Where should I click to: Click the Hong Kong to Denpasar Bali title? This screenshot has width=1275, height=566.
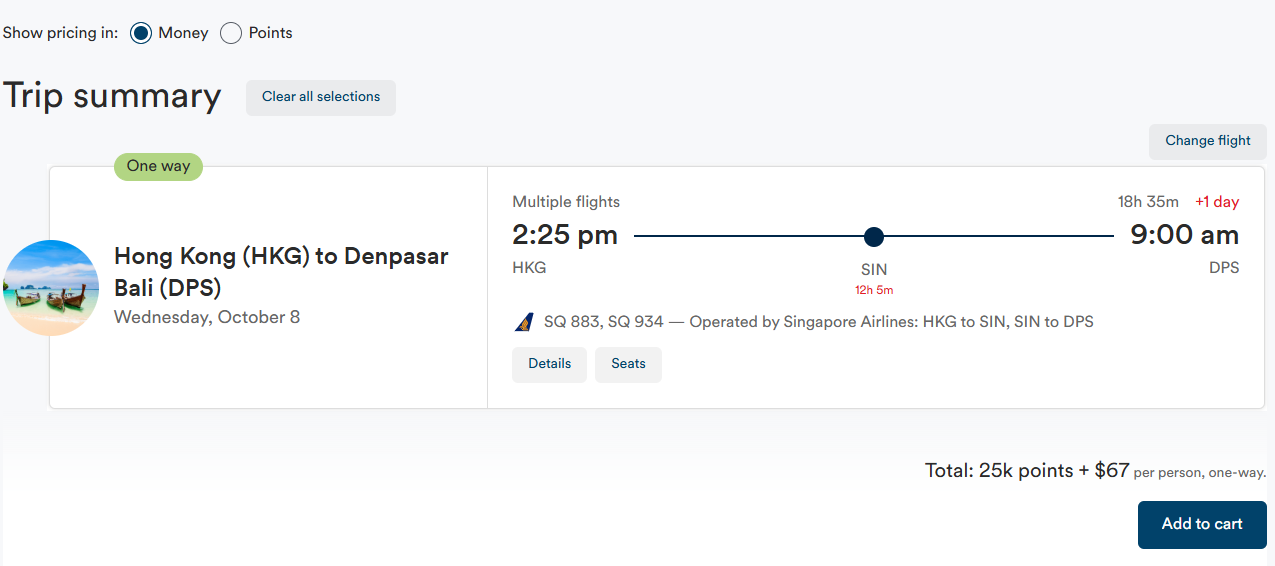click(281, 272)
